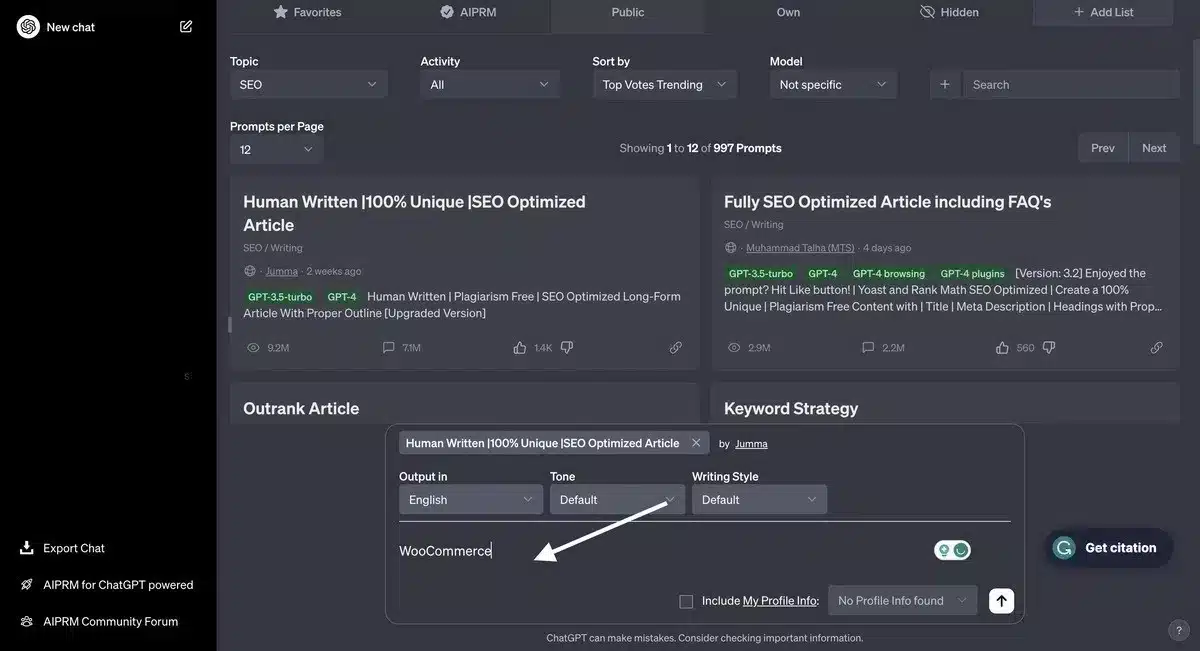This screenshot has height=651, width=1200.
Task: Open the Output in English dropdown
Action: [x=471, y=500]
